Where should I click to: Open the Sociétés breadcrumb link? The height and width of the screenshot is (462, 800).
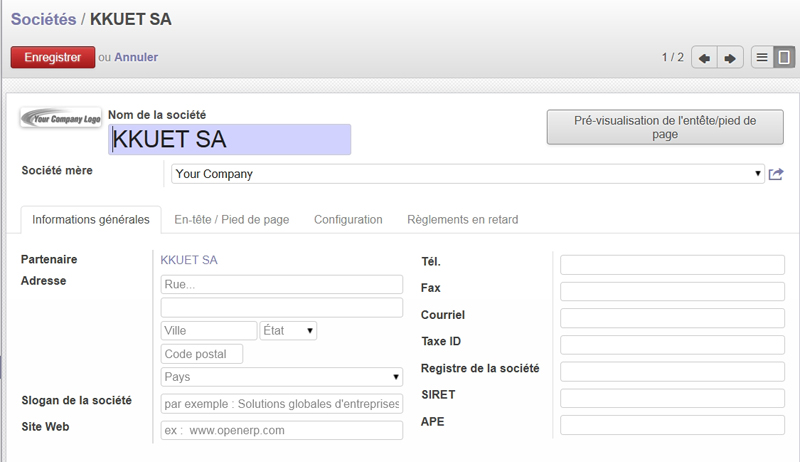tap(43, 19)
